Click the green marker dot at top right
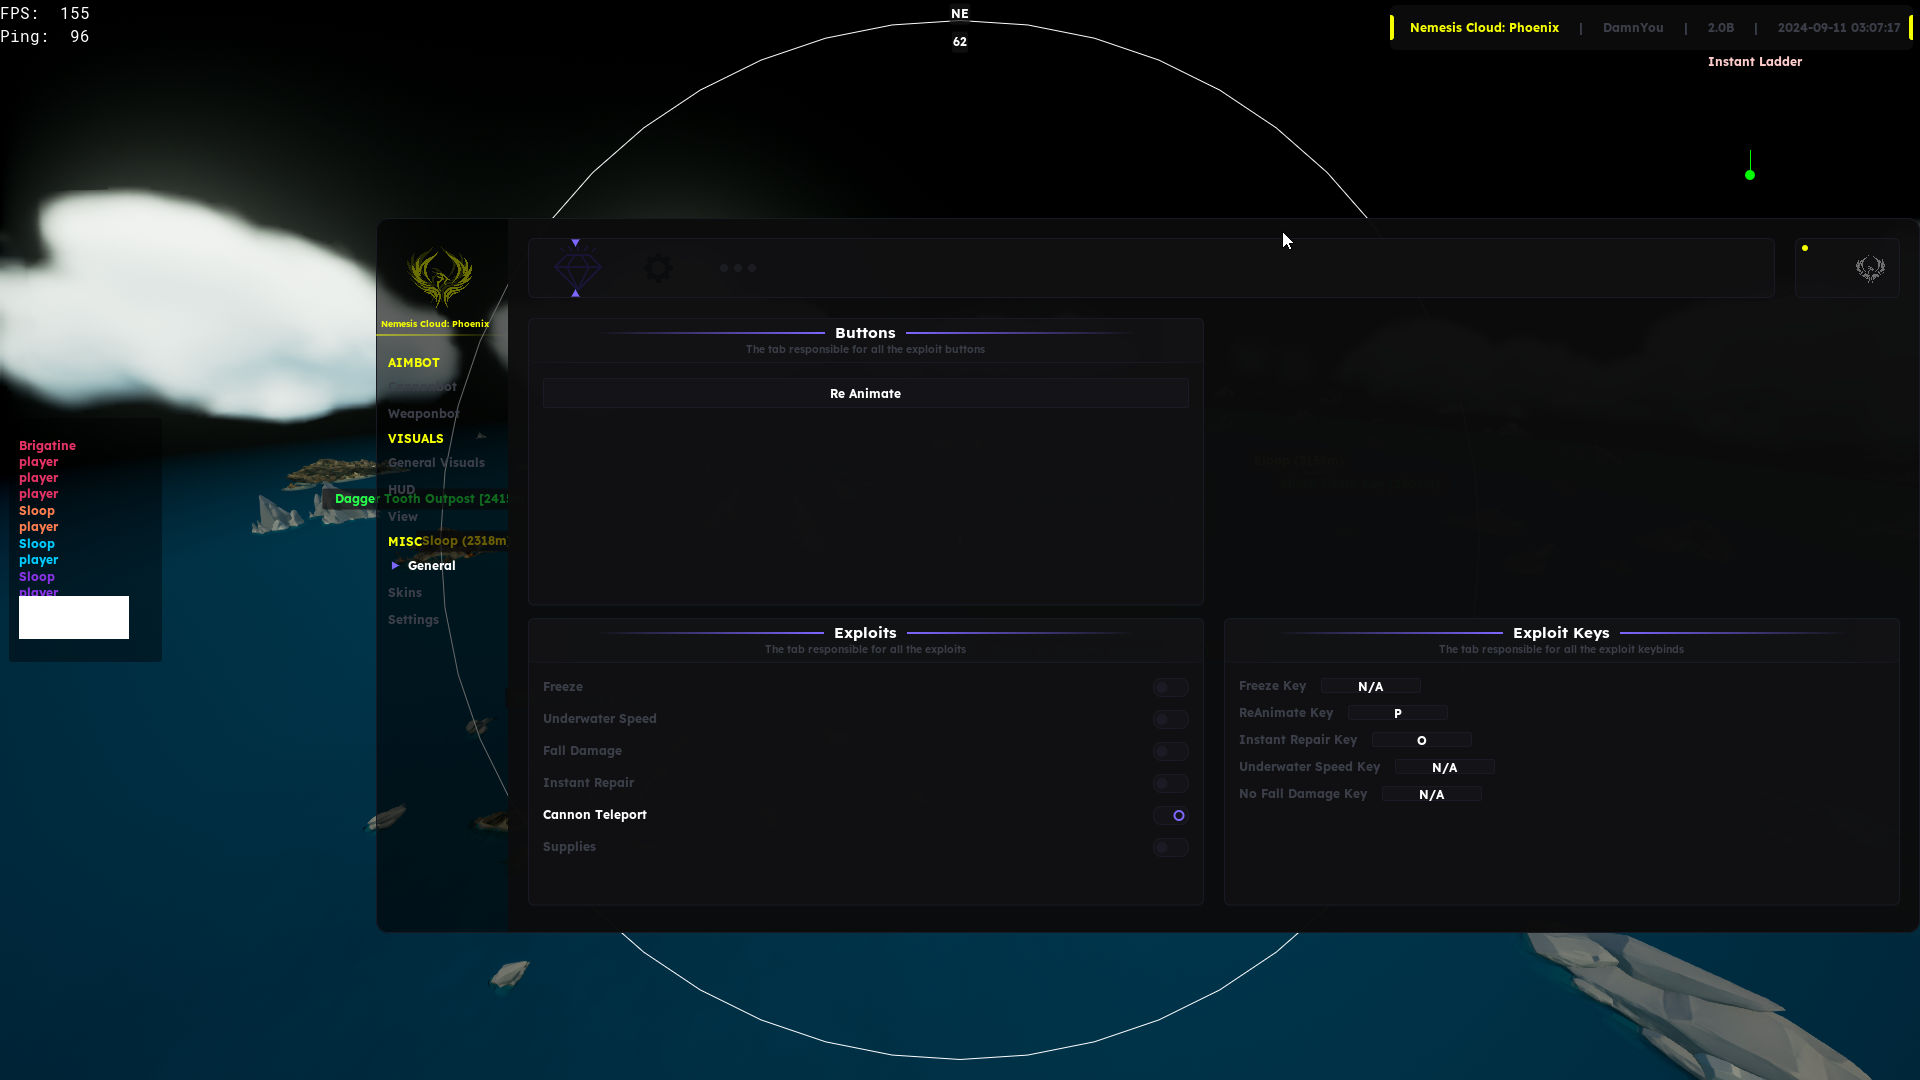1920x1080 pixels. click(x=1750, y=175)
